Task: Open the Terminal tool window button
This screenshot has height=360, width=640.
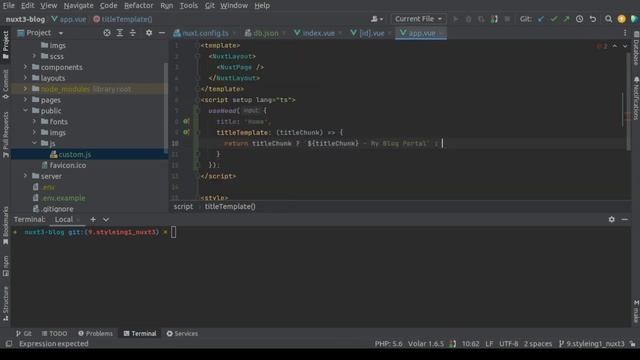Action: point(140,333)
